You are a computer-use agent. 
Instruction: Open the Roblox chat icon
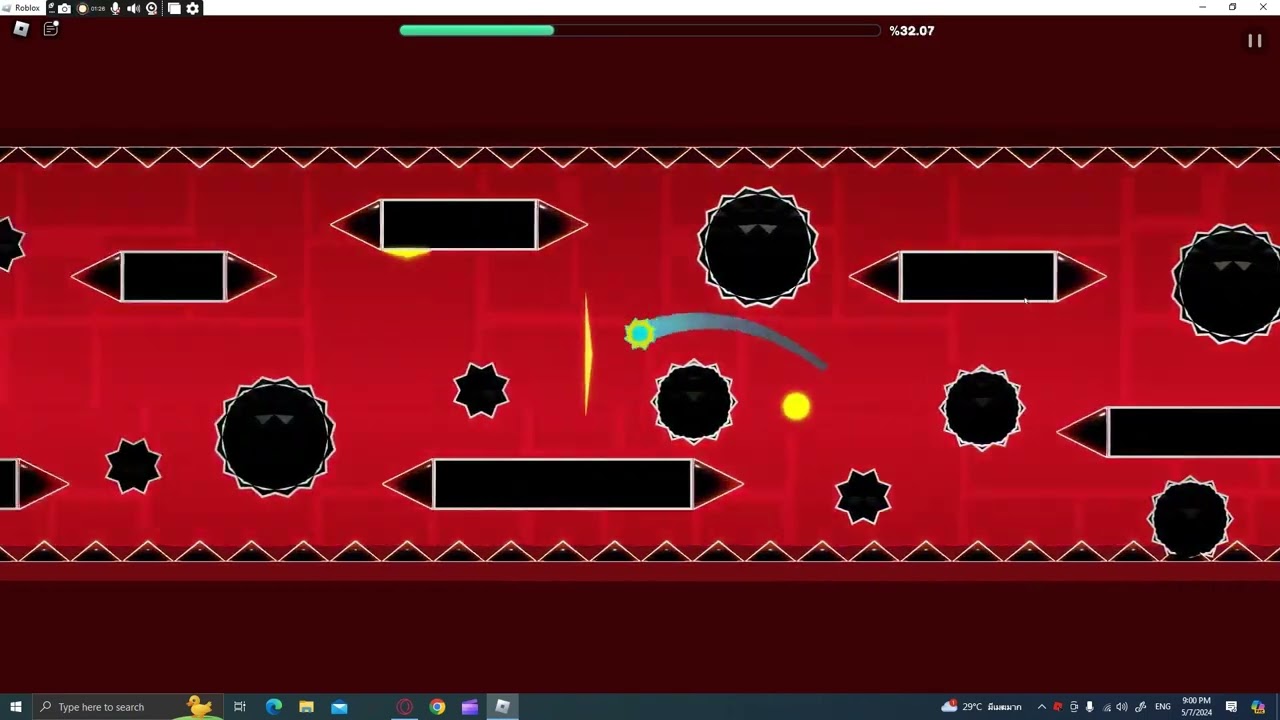51,29
